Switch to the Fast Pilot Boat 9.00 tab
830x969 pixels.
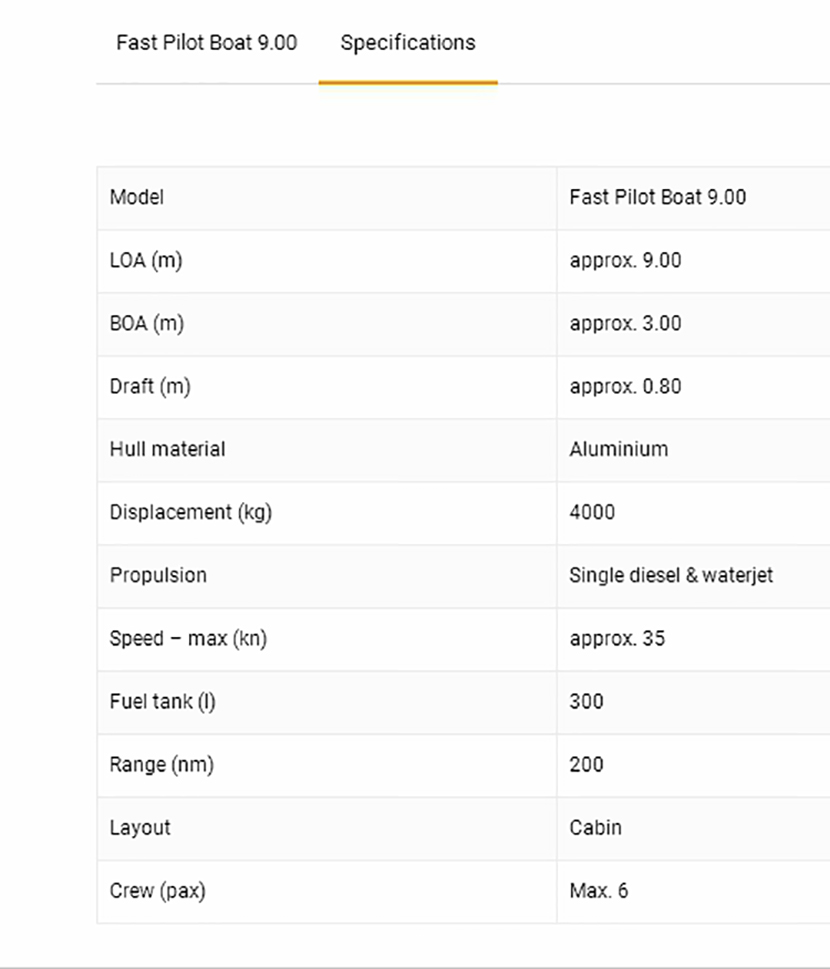[x=206, y=43]
